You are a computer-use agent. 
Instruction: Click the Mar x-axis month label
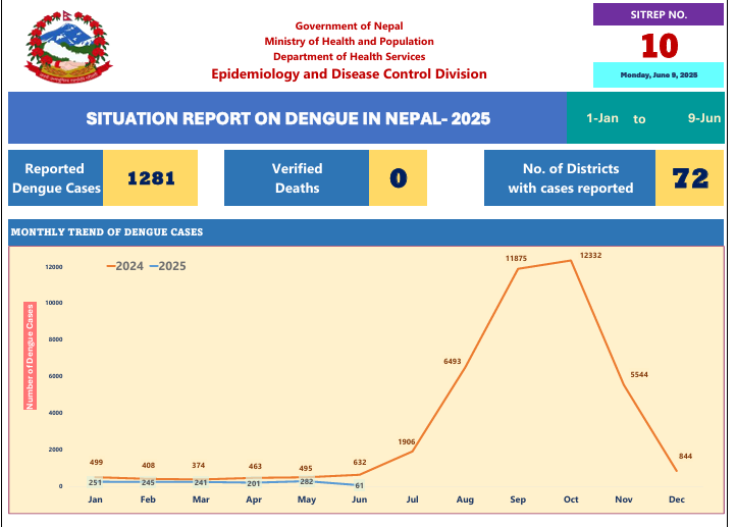tap(201, 500)
